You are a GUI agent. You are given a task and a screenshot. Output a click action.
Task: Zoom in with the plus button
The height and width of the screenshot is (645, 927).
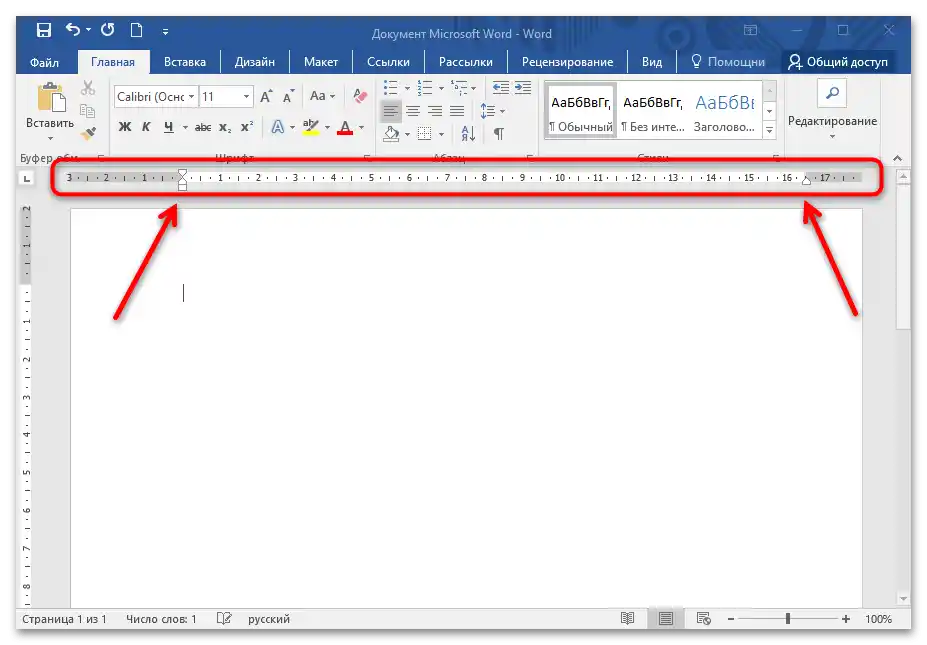click(846, 618)
